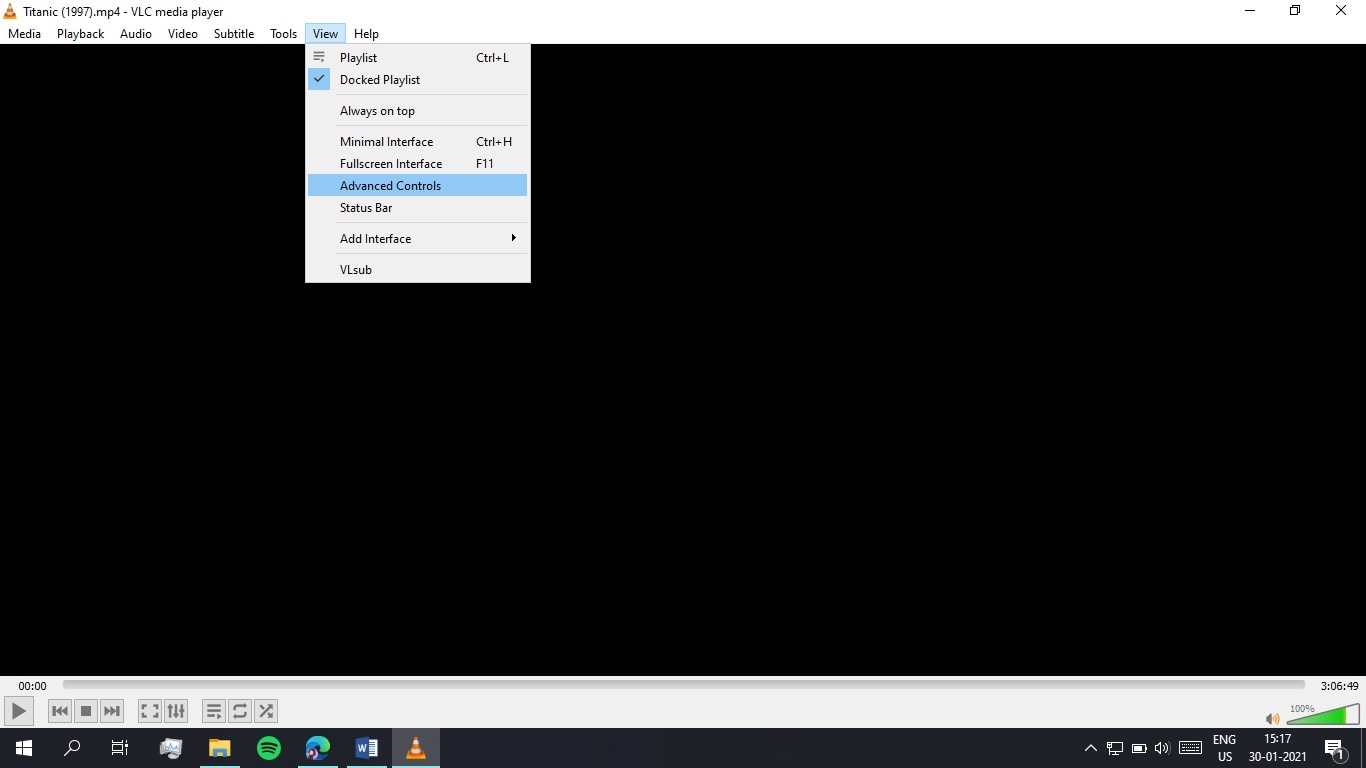Screen dimensions: 1366x768
Task: Toggle fullscreen video button
Action: 150,711
